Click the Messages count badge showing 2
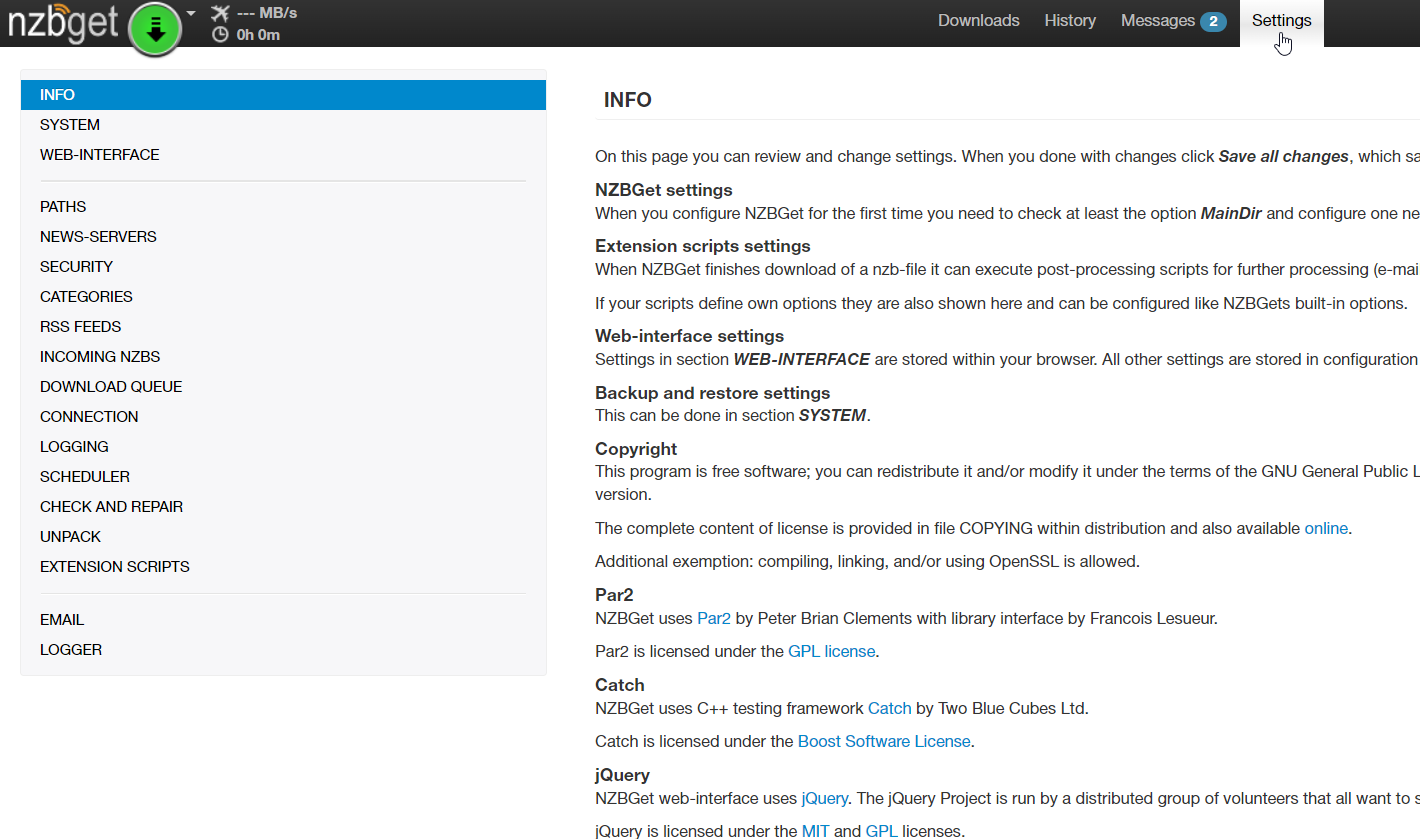Viewport: 1420px width, 839px height. tap(1213, 22)
